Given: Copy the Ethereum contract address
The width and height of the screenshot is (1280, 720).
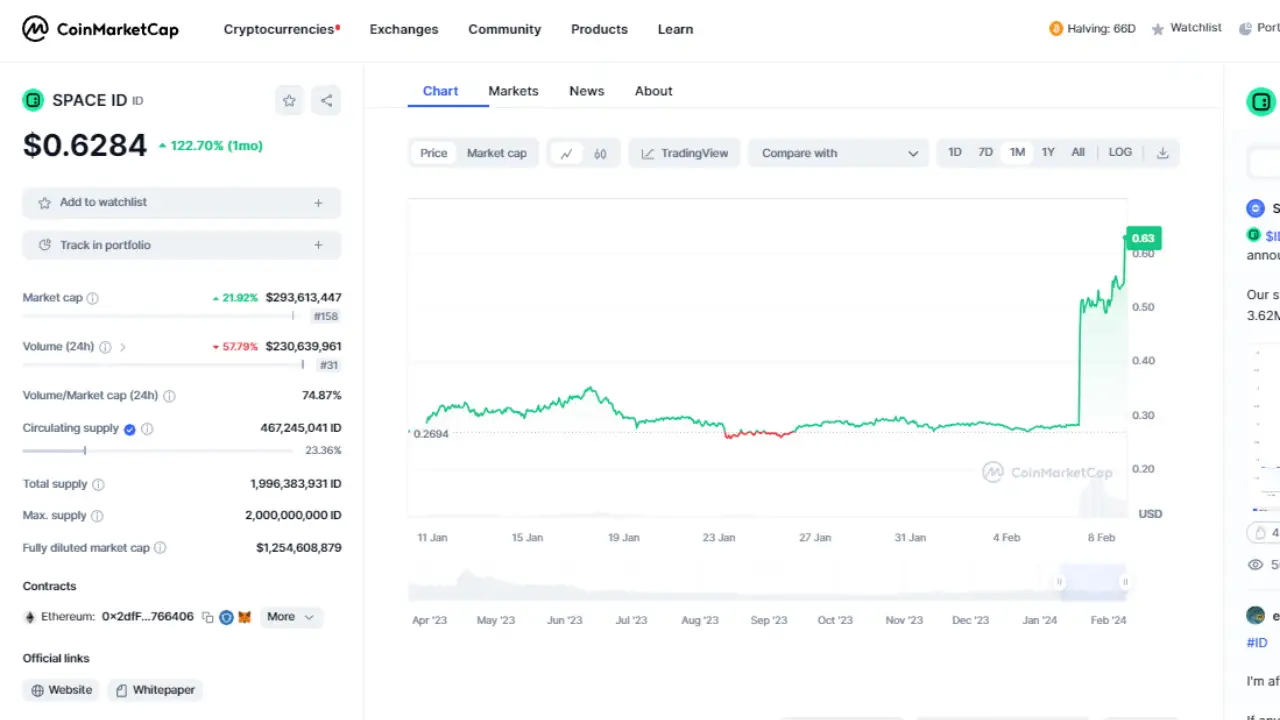Looking at the screenshot, I should (207, 617).
